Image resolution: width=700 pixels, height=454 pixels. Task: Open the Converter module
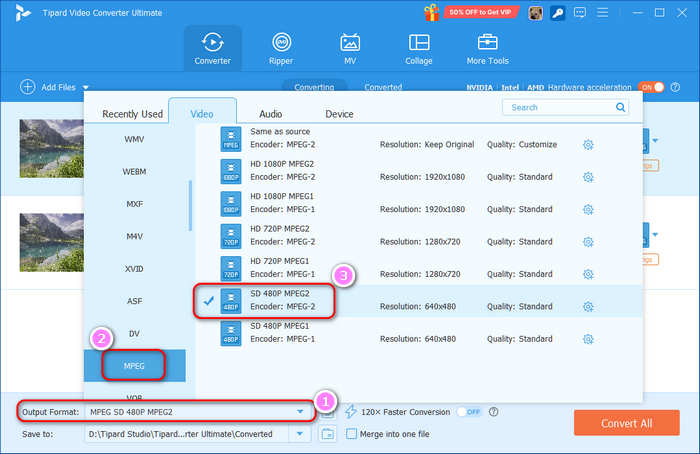(212, 49)
